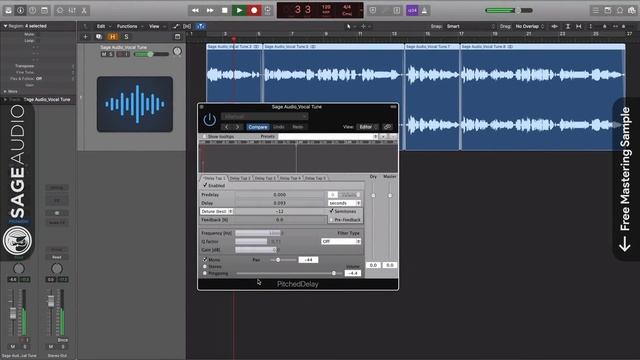640x360 pixels.
Task: Toggle Show Automation icon
Action: pyautogui.click(x=176, y=26)
